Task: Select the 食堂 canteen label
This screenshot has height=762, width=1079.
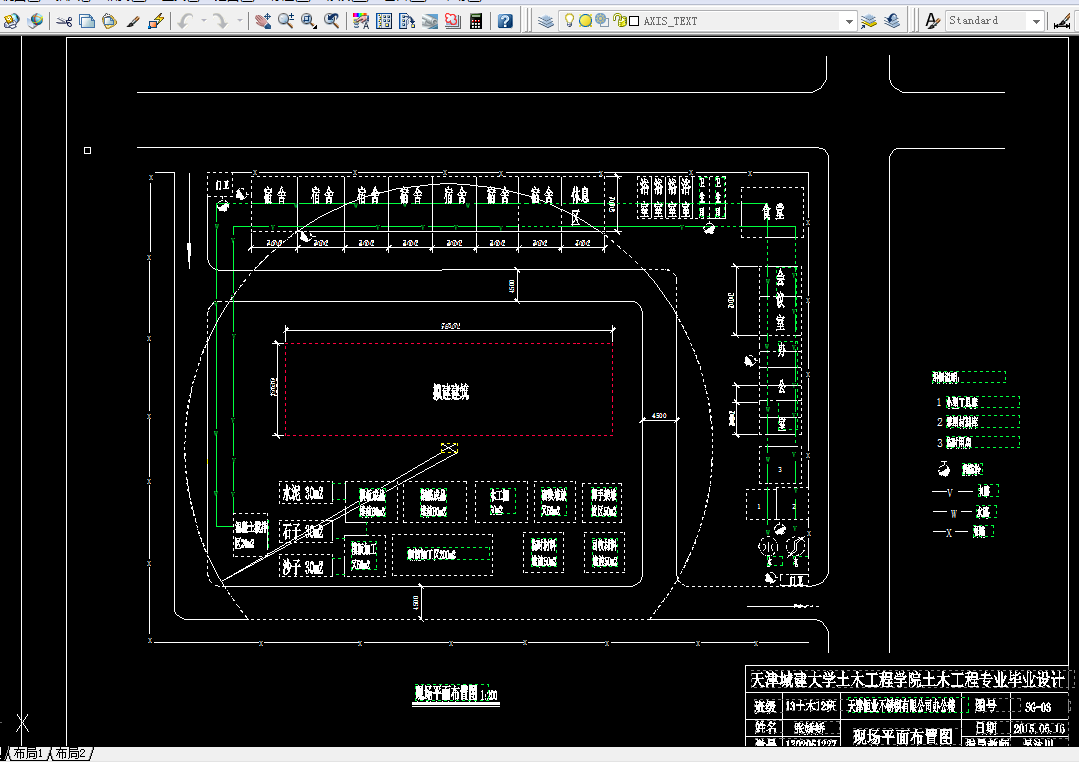Action: (x=773, y=212)
